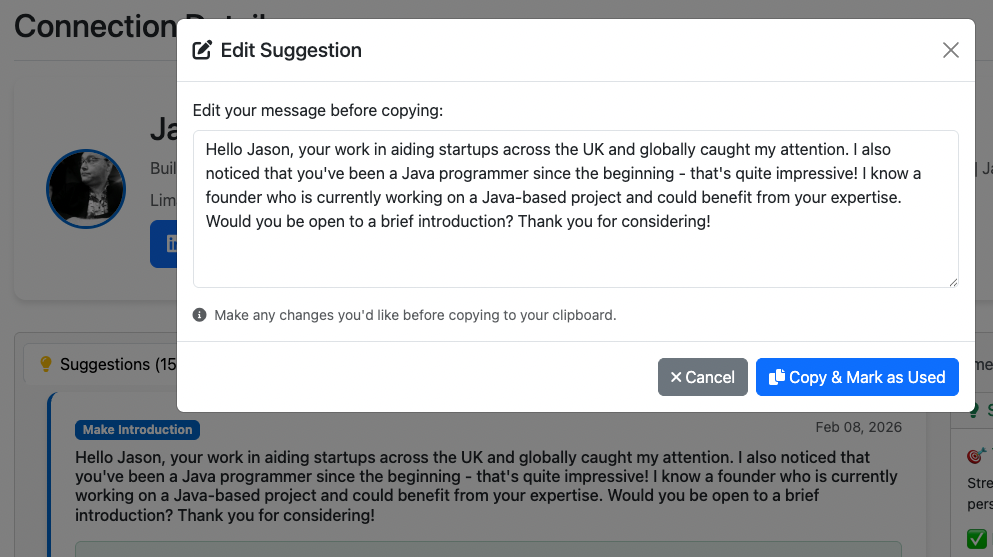Click the Edit Suggestion dialog title
The image size is (993, 557).
[x=291, y=50]
